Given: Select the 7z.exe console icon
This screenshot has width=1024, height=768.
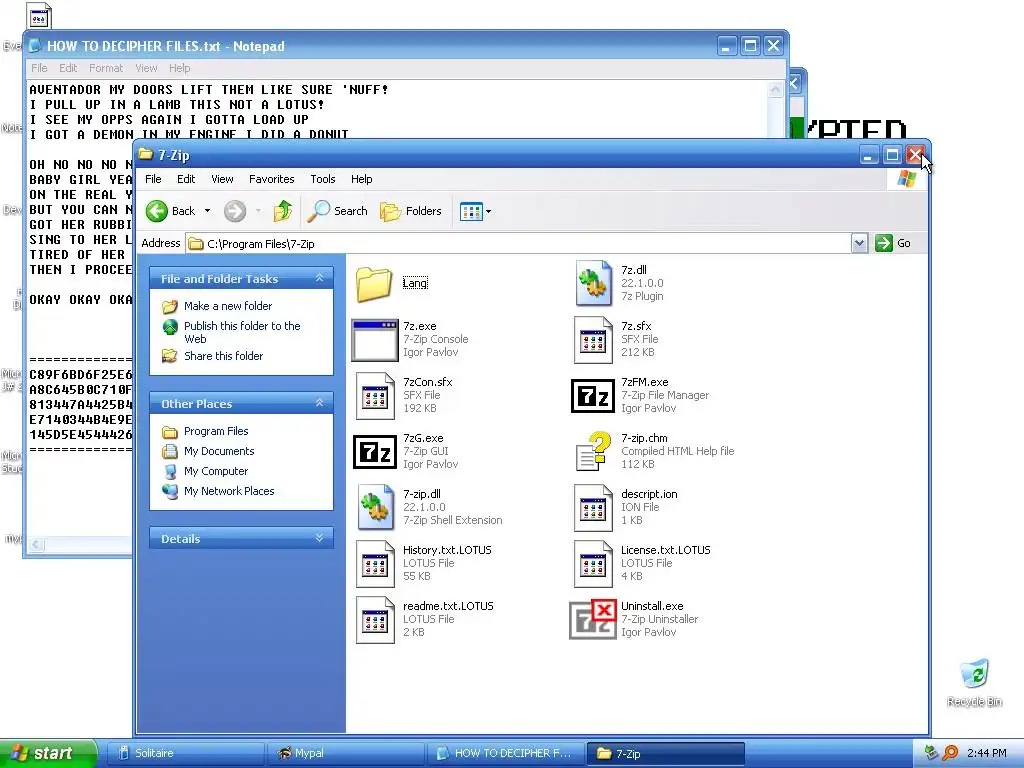Looking at the screenshot, I should tap(374, 340).
